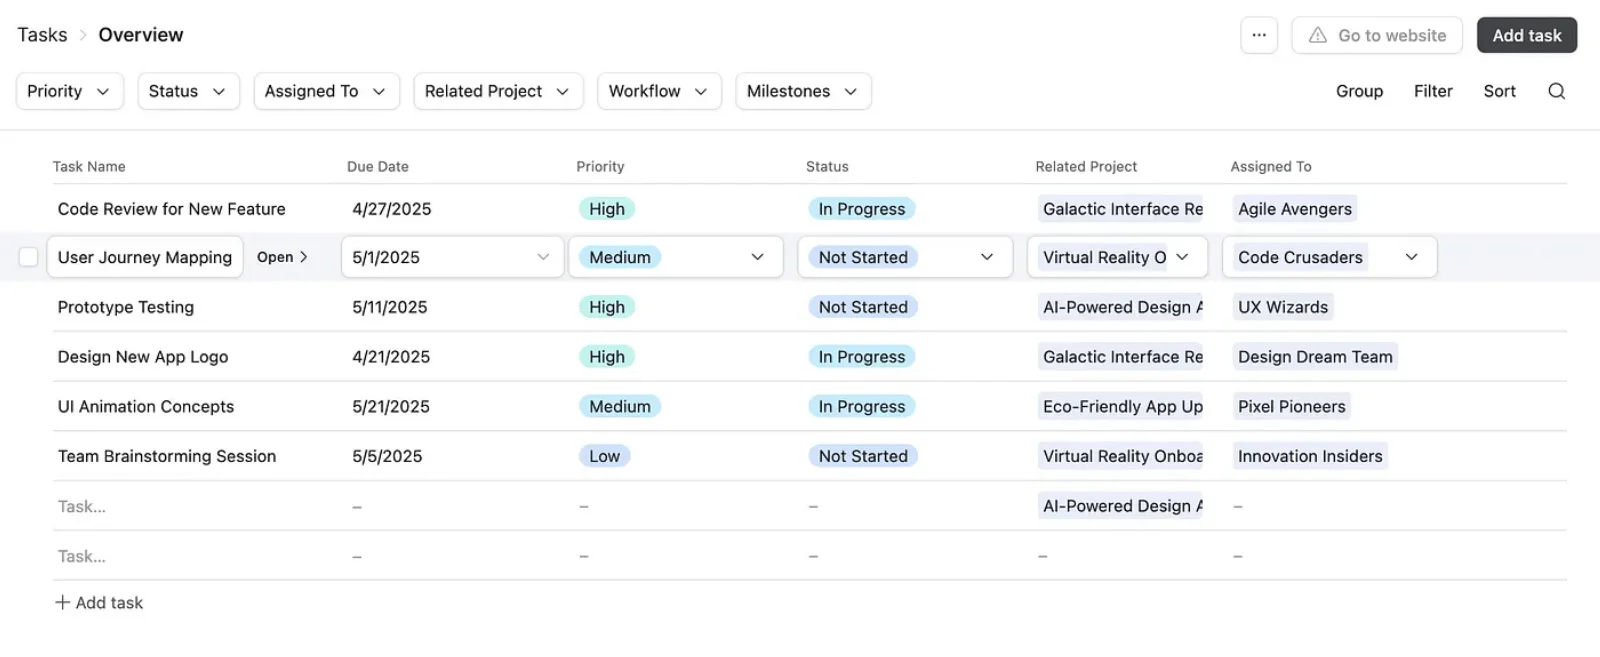Expand the Not Started status dropdown
The image size is (1600, 657).
coord(986,257)
